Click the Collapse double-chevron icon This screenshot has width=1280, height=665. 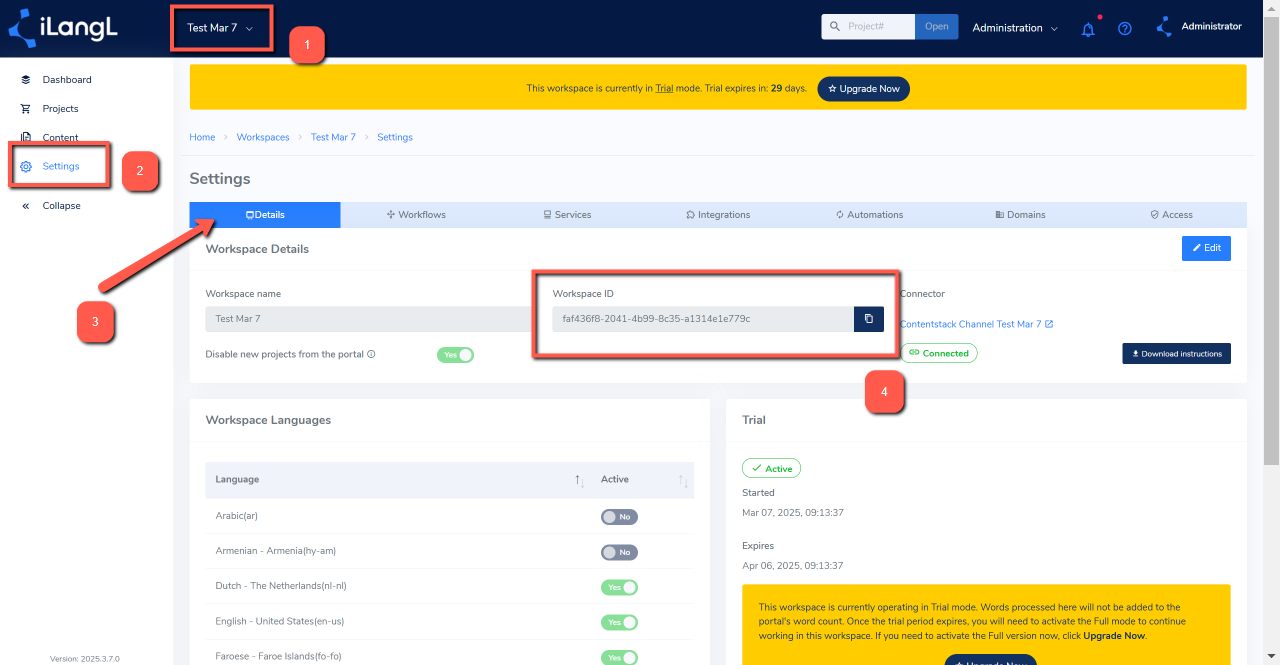pos(26,206)
